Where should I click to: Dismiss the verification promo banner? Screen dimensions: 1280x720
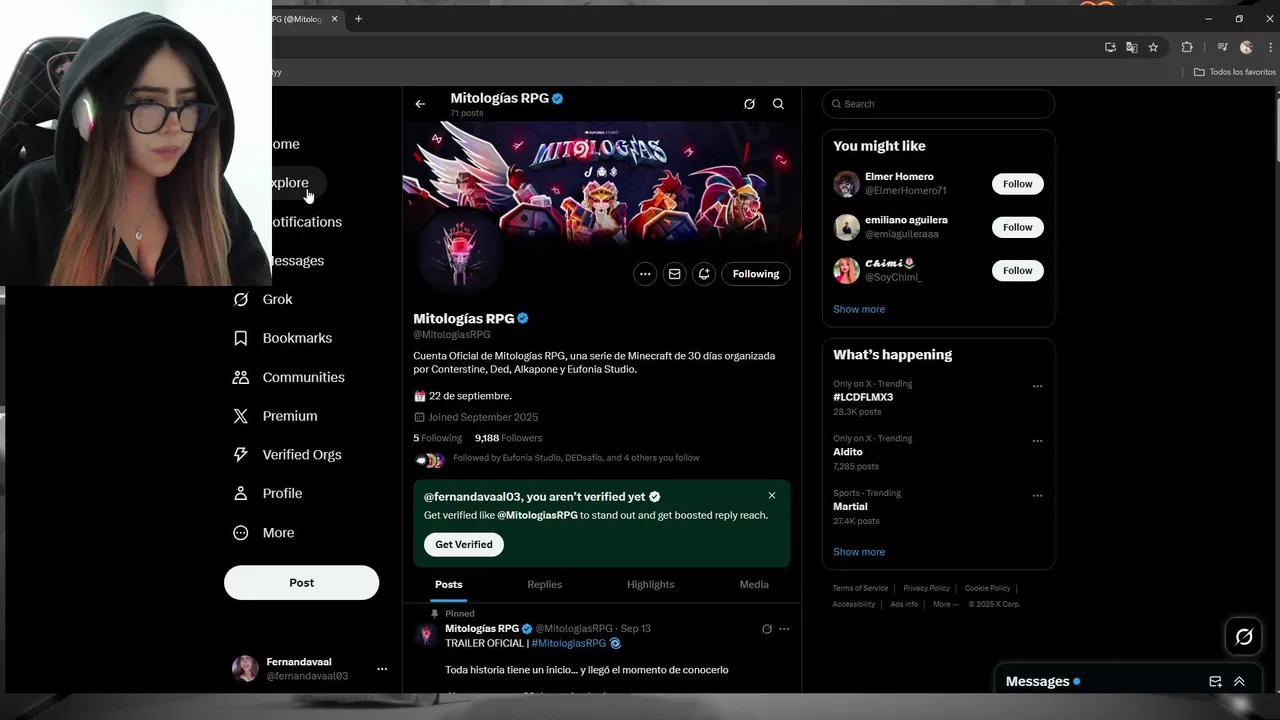click(772, 496)
